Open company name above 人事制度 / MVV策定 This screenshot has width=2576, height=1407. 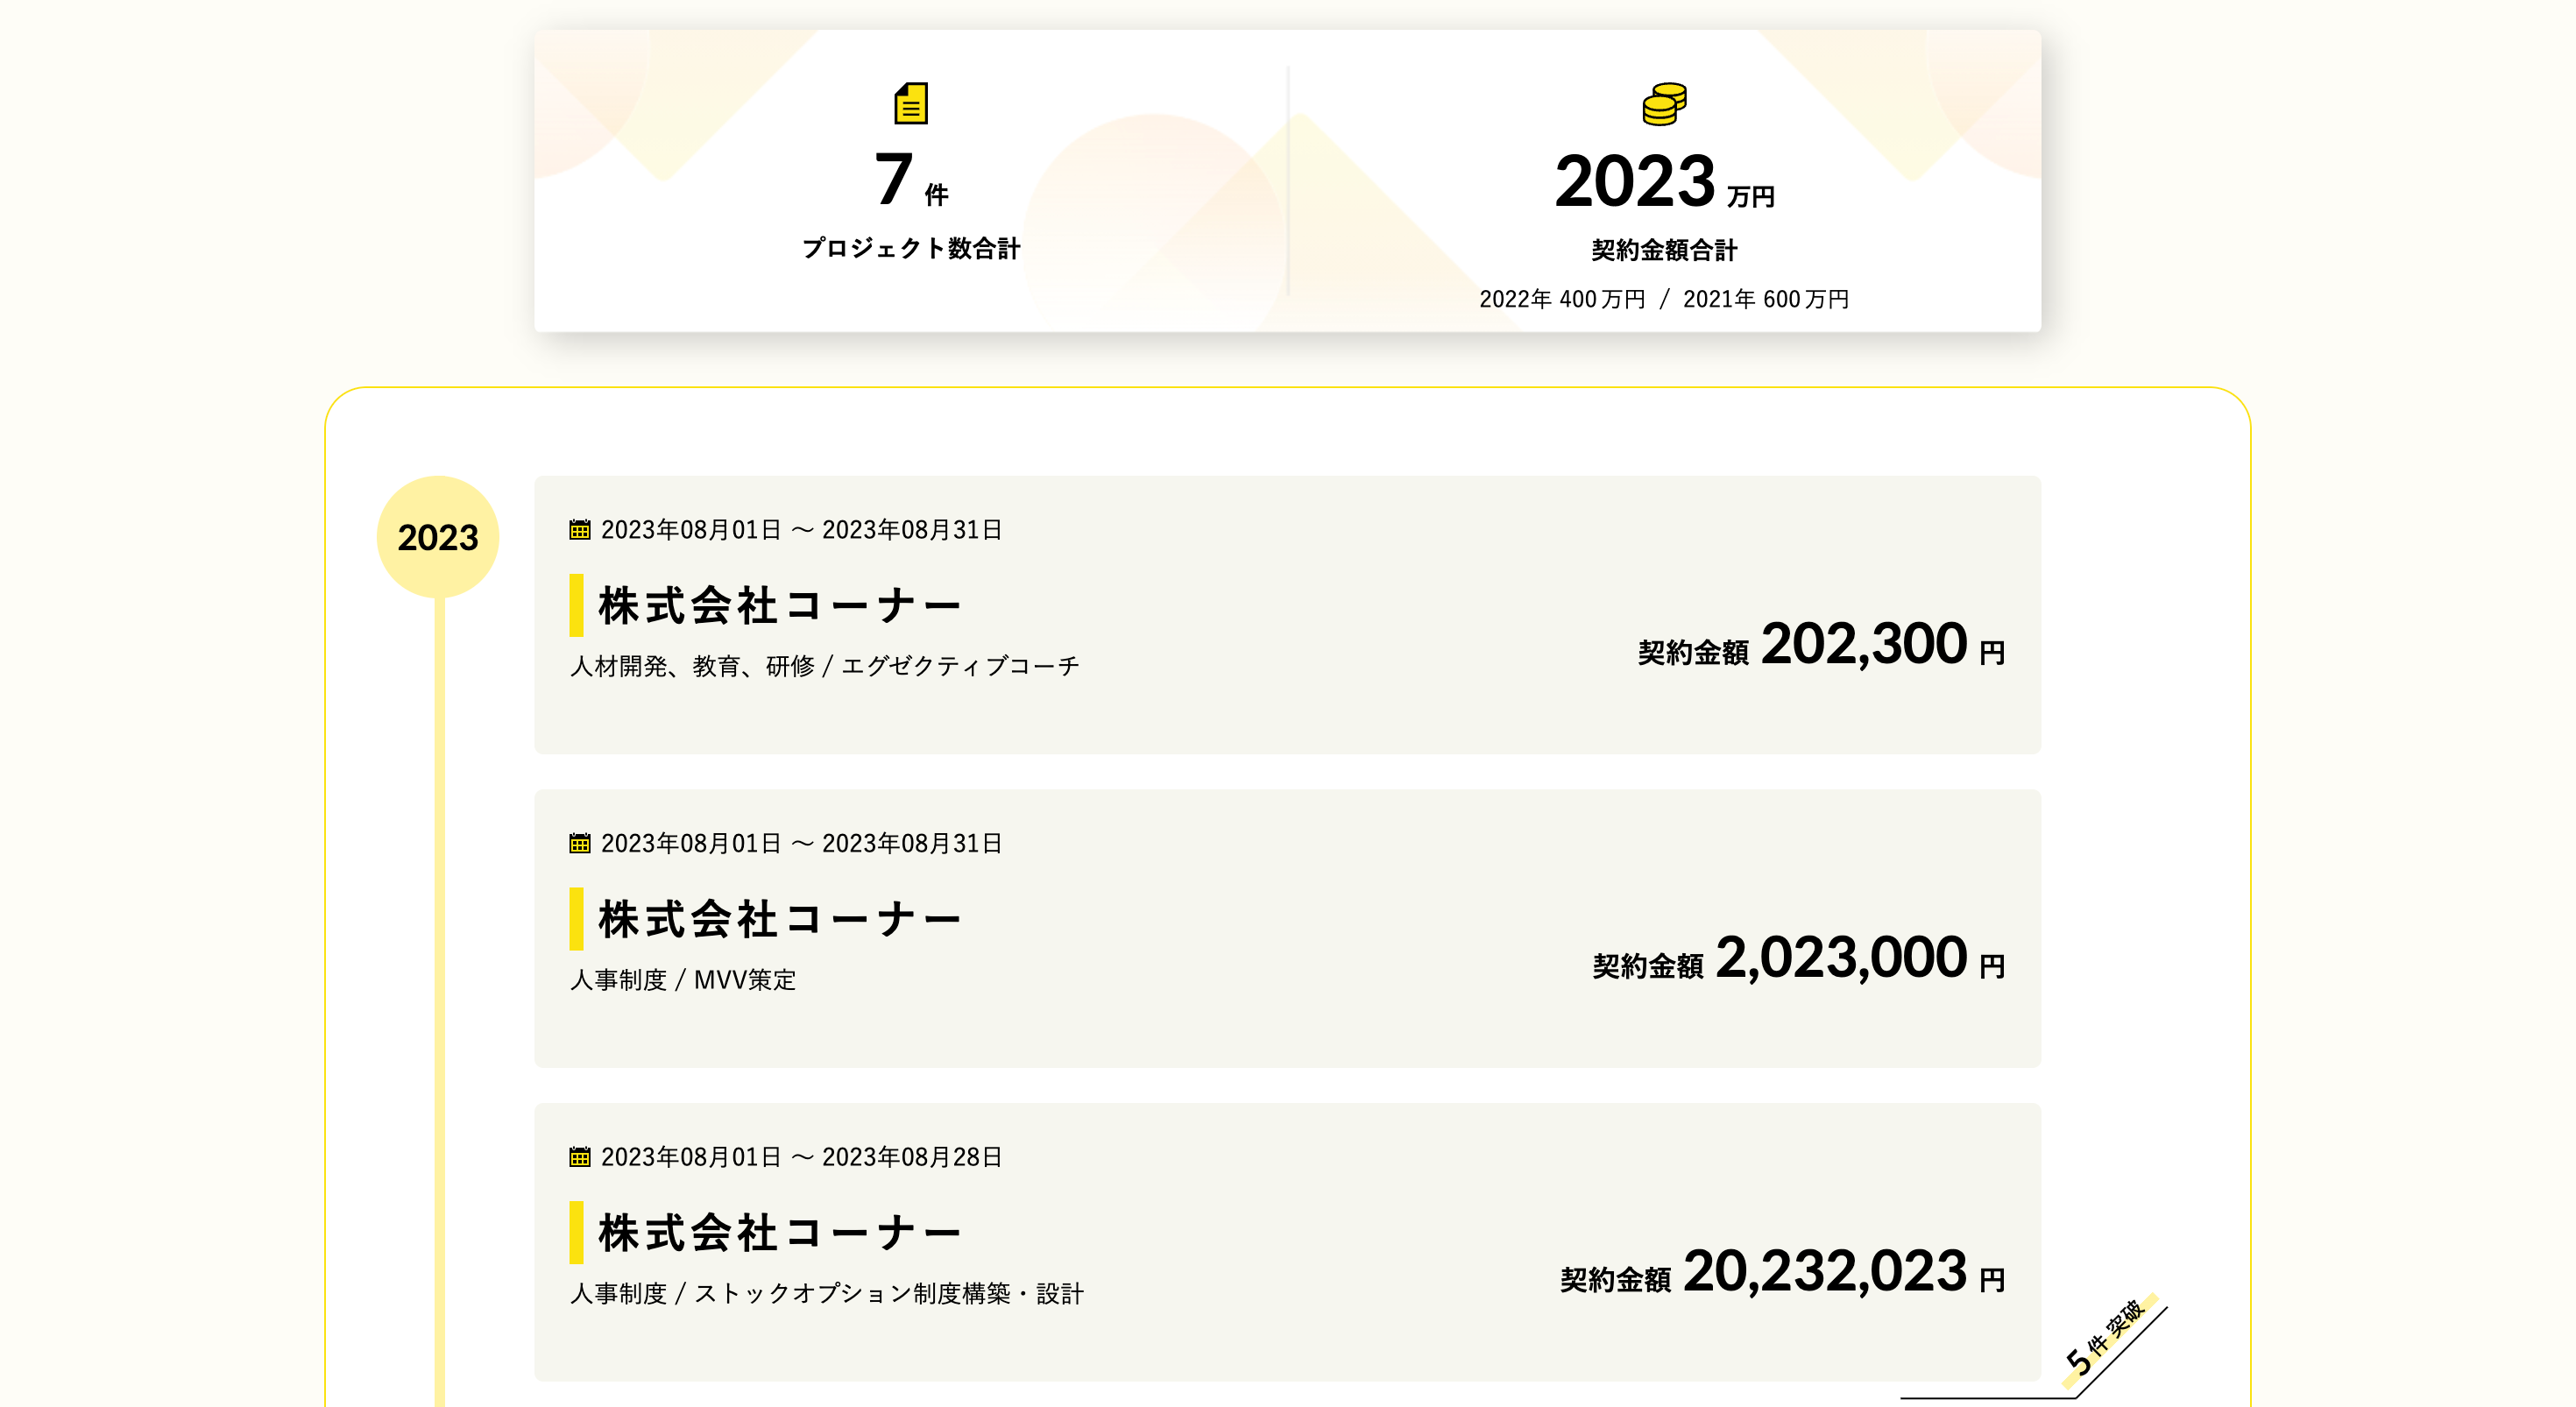[x=779, y=920]
